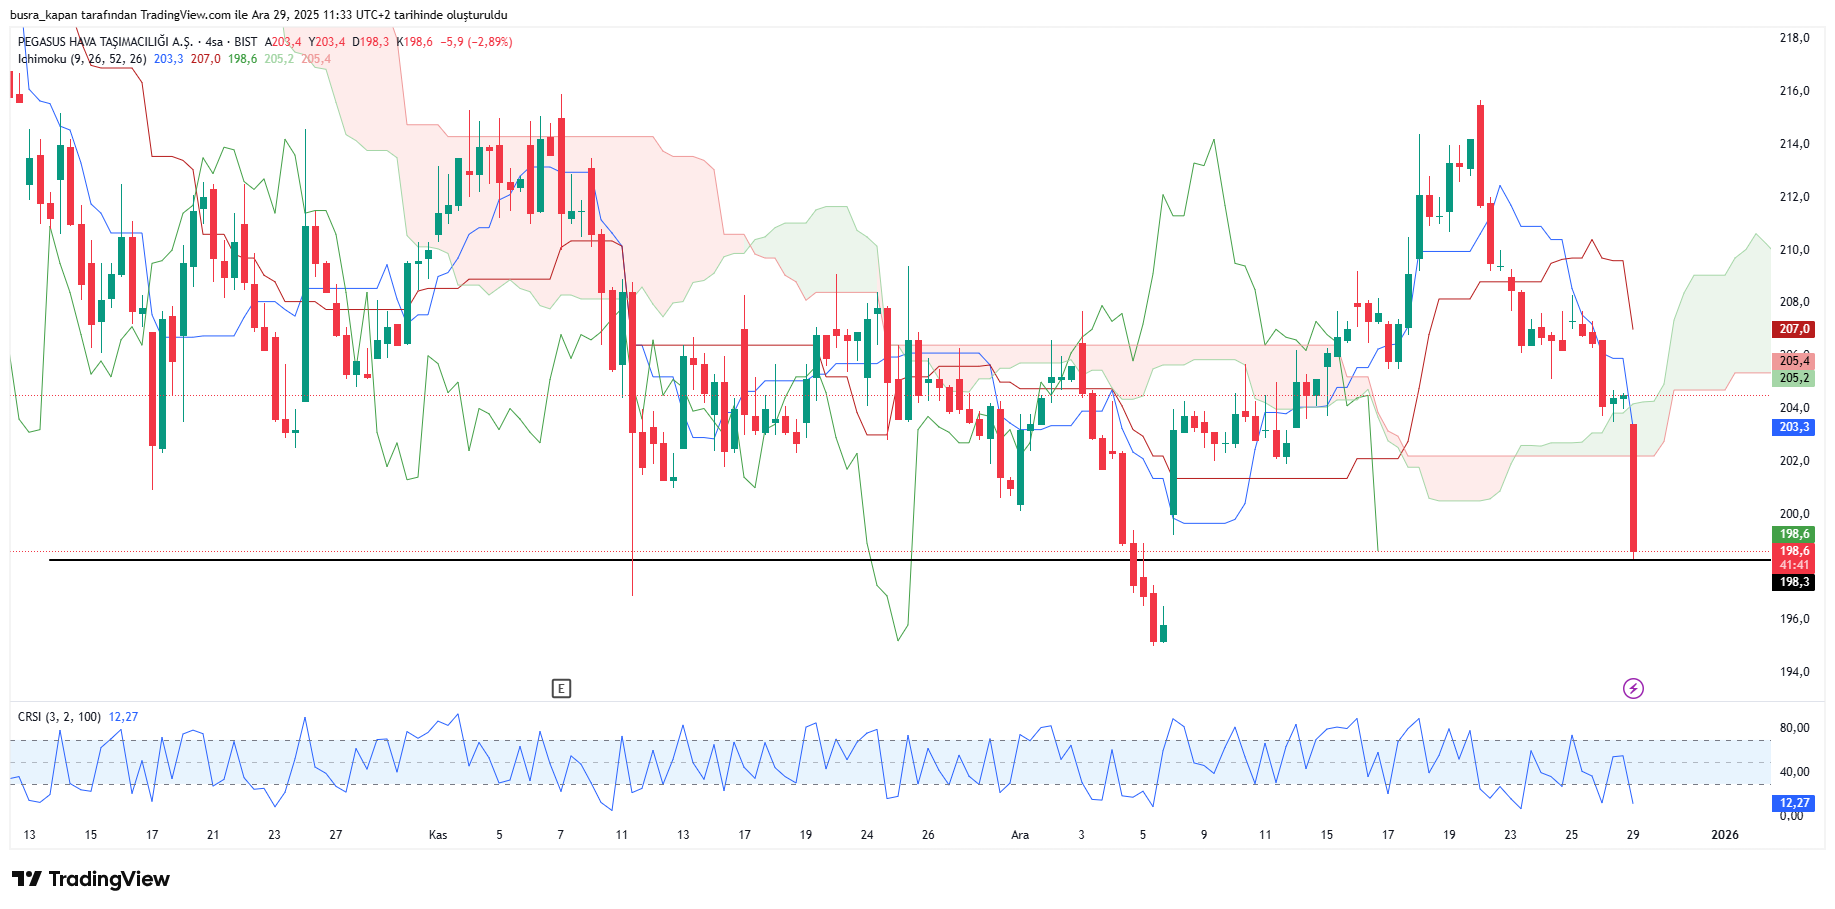Click the purple lightning bolt icon
1835x909 pixels.
coord(1633,688)
